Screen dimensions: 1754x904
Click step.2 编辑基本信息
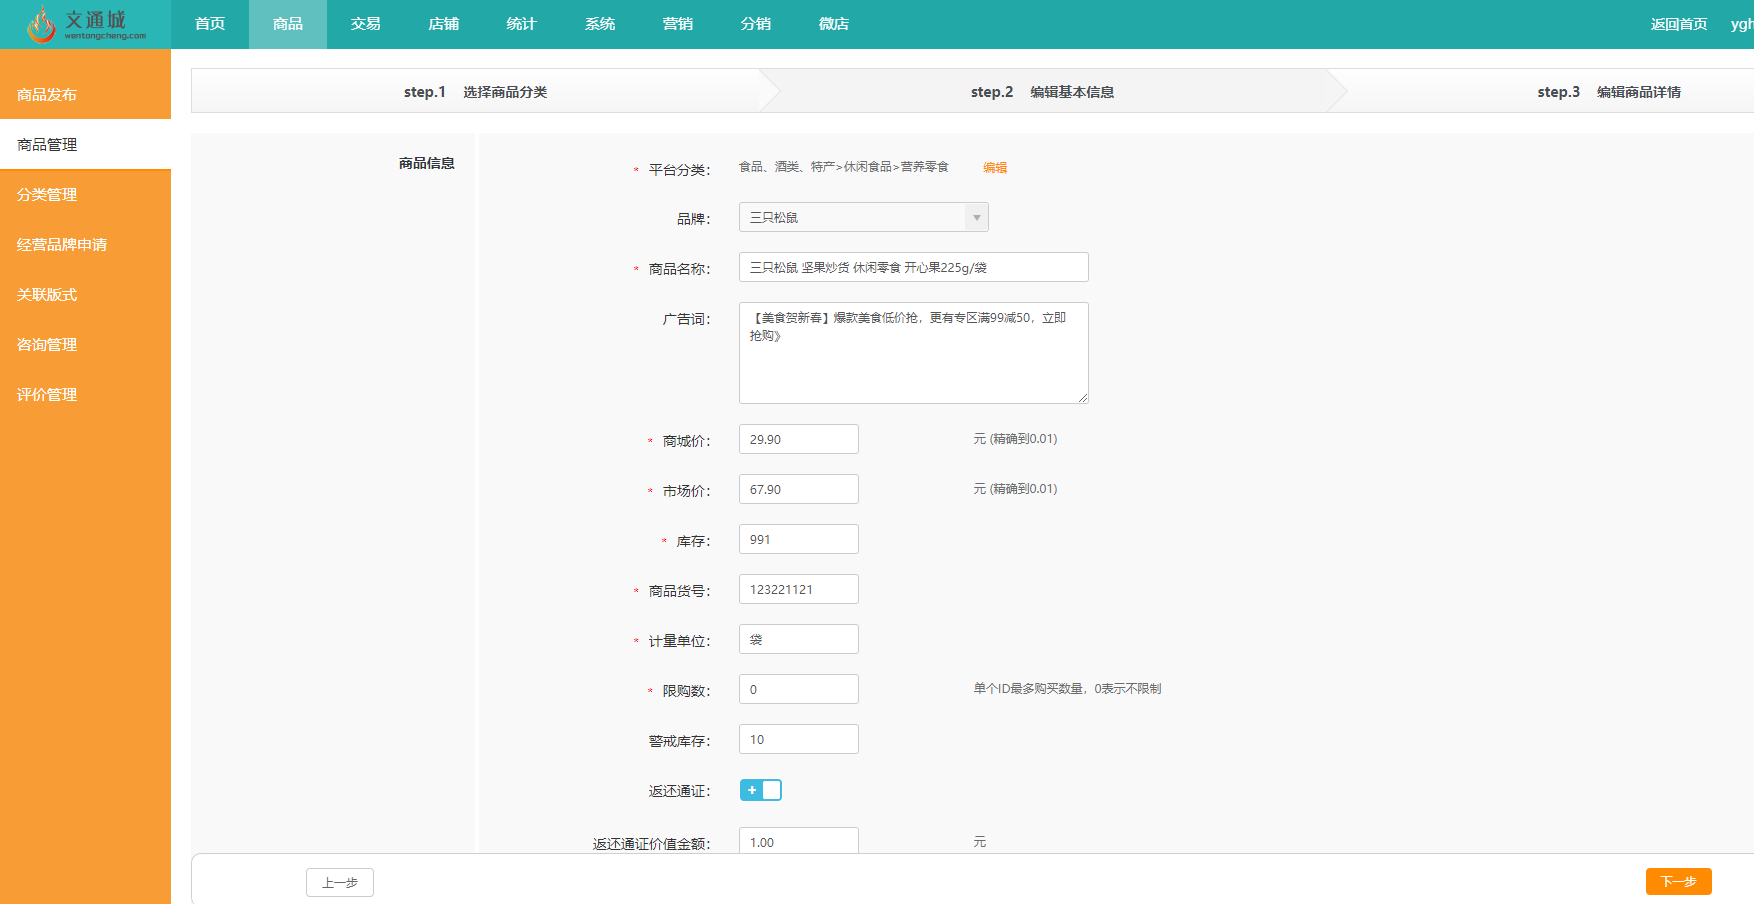pyautogui.click(x=1042, y=92)
